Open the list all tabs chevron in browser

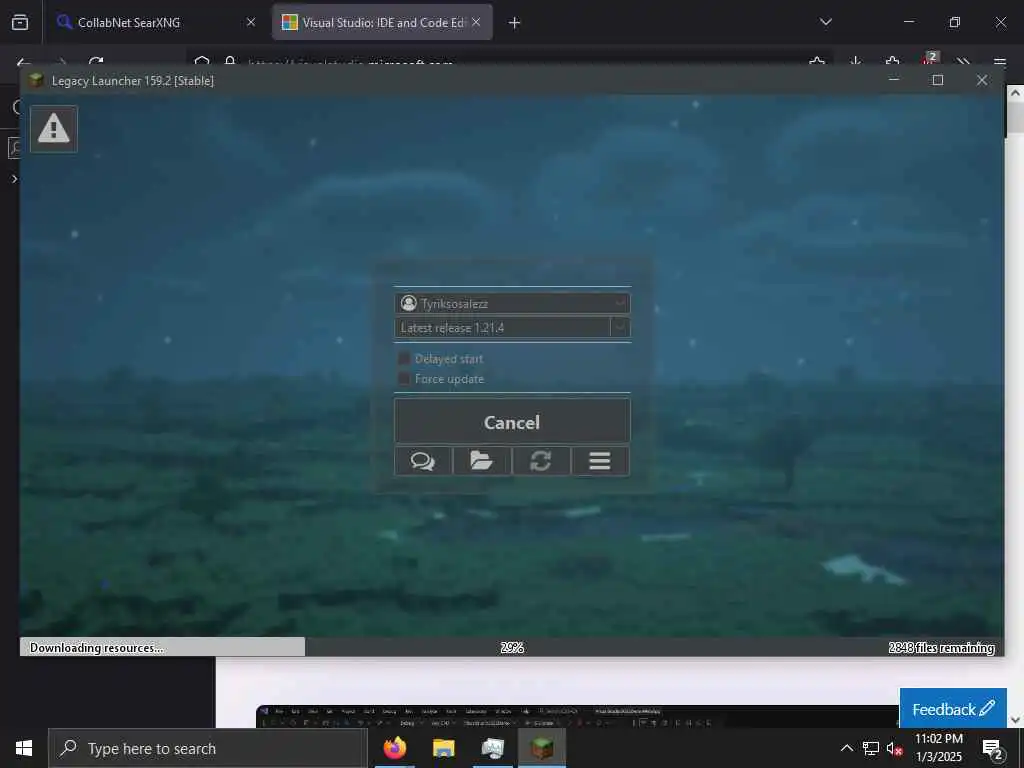[x=825, y=22]
